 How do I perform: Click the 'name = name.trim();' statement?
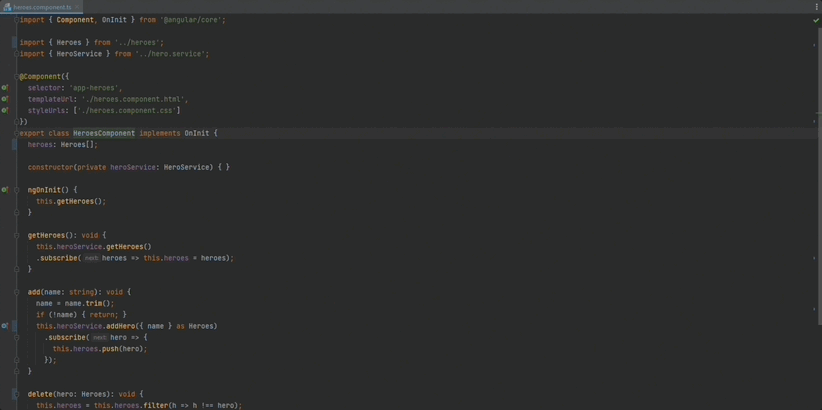75,304
